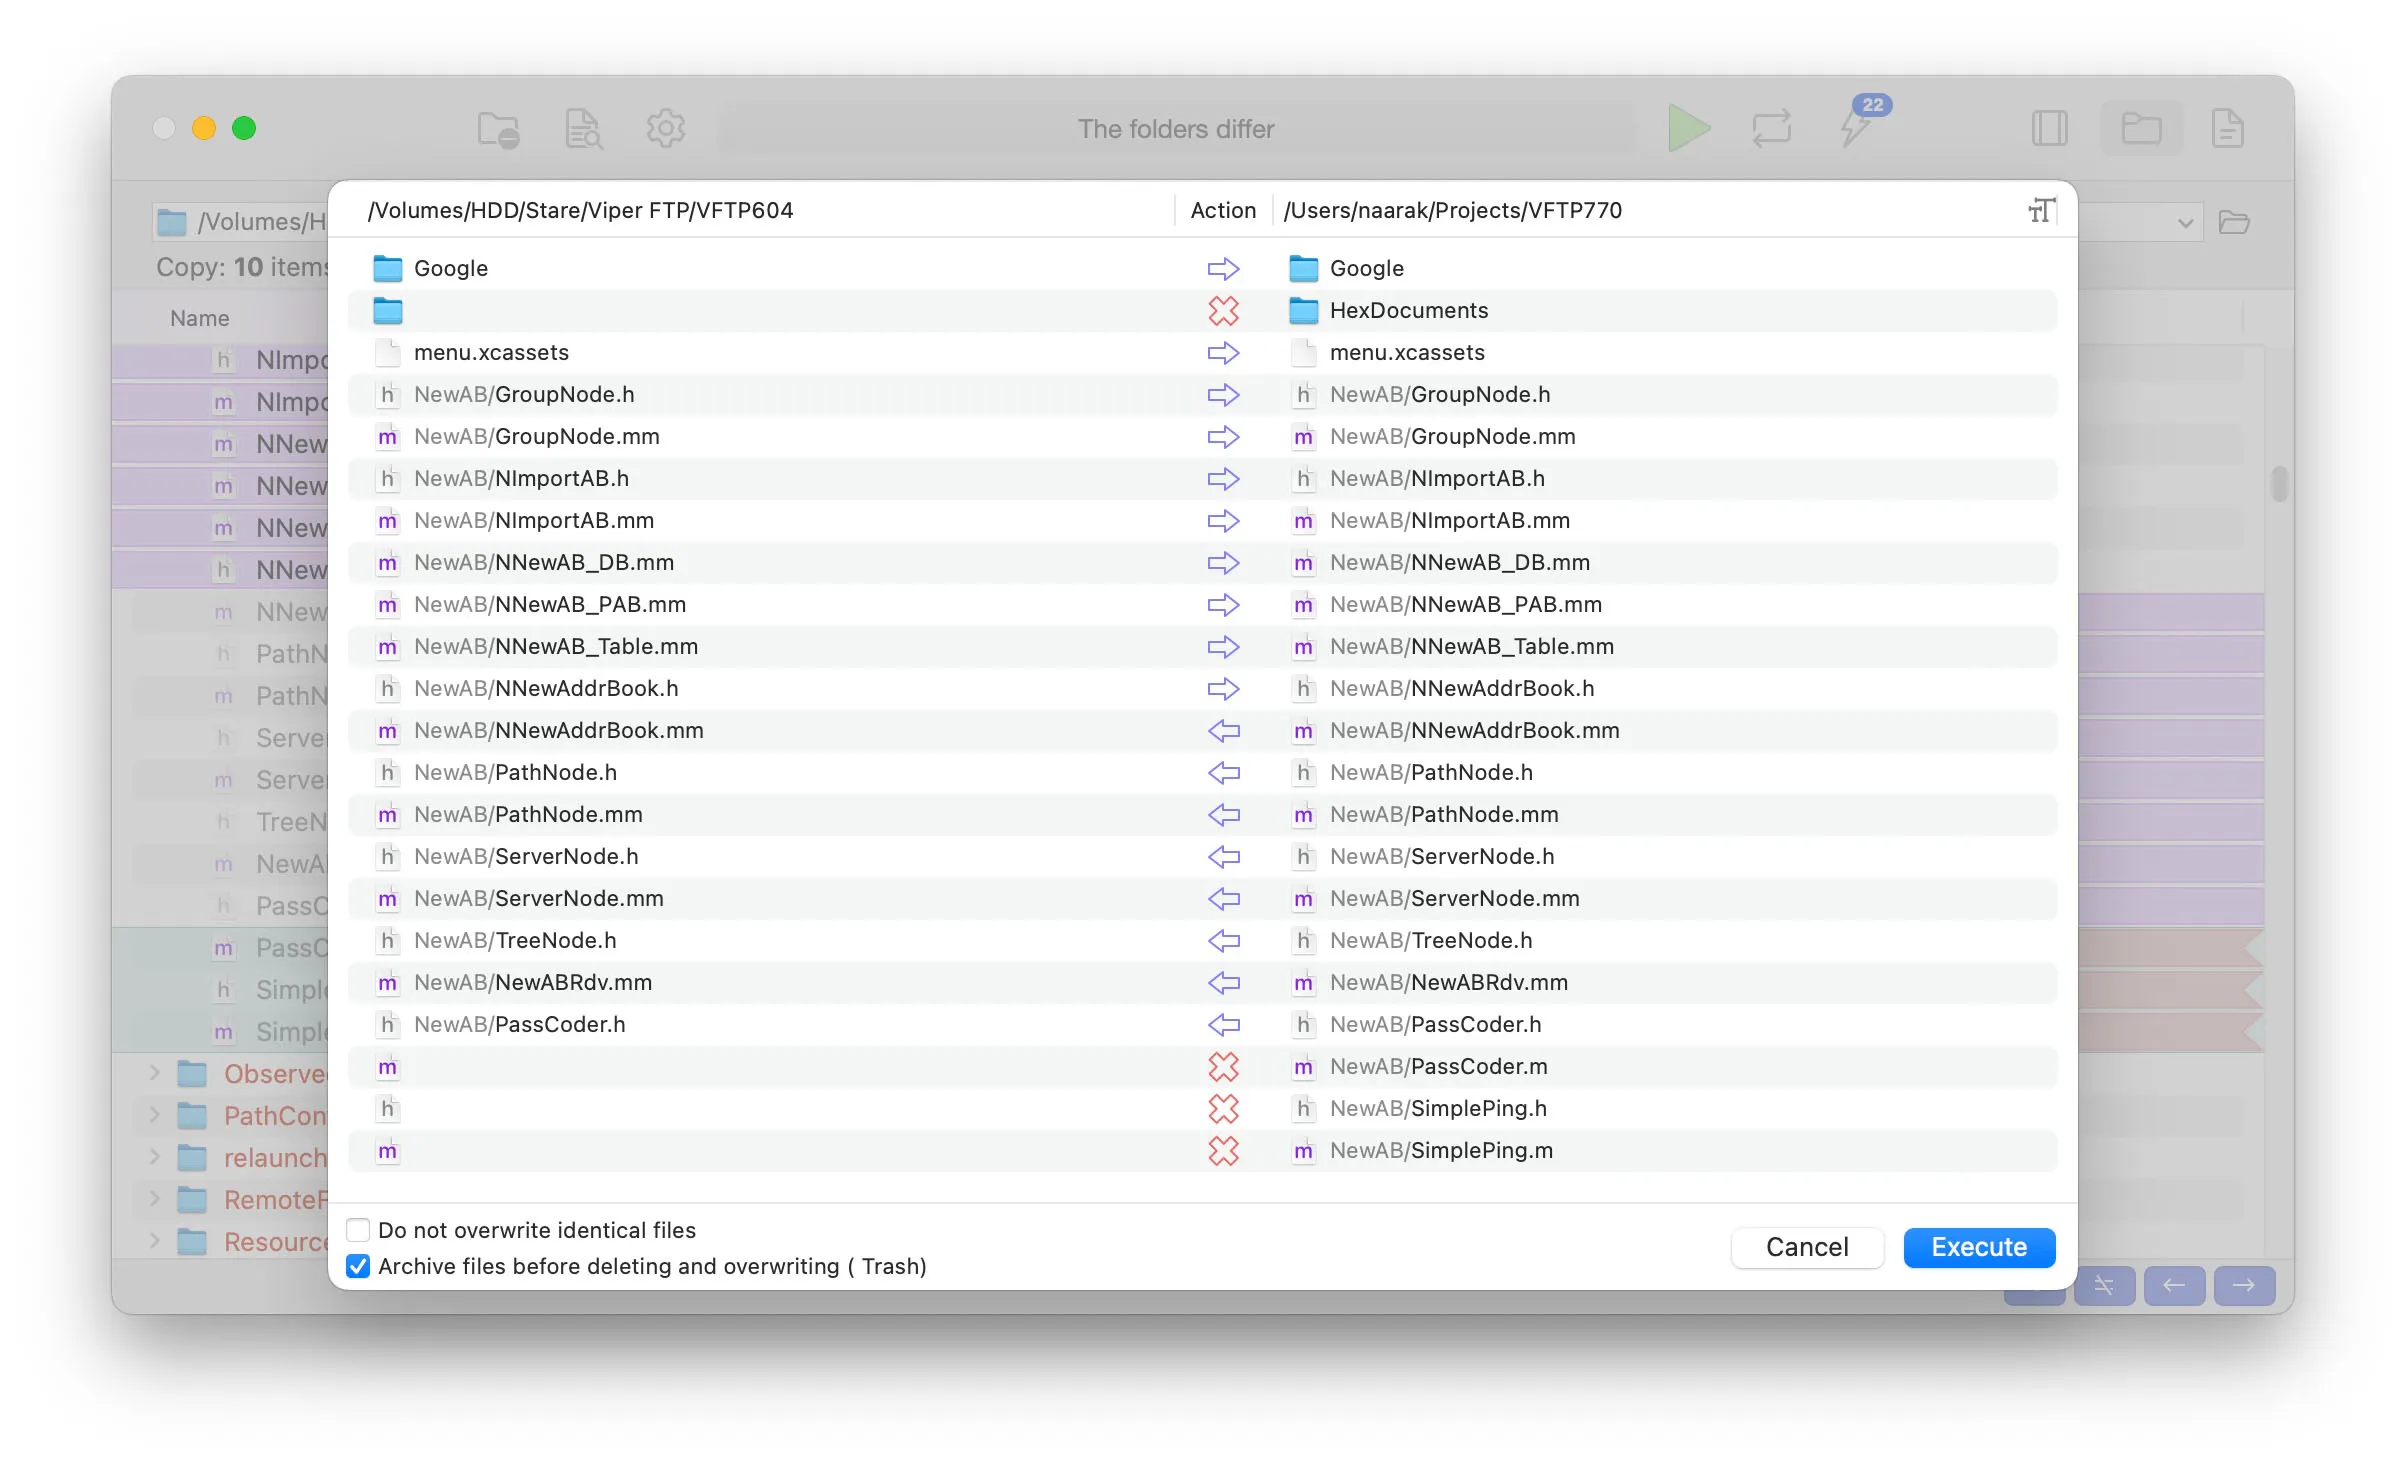Click the left path header VFTP604
The height and width of the screenshot is (1462, 2406).
coord(580,210)
